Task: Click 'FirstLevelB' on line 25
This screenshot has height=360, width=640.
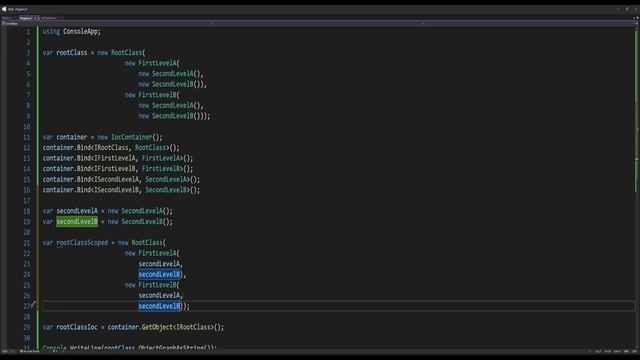Action: pos(158,285)
